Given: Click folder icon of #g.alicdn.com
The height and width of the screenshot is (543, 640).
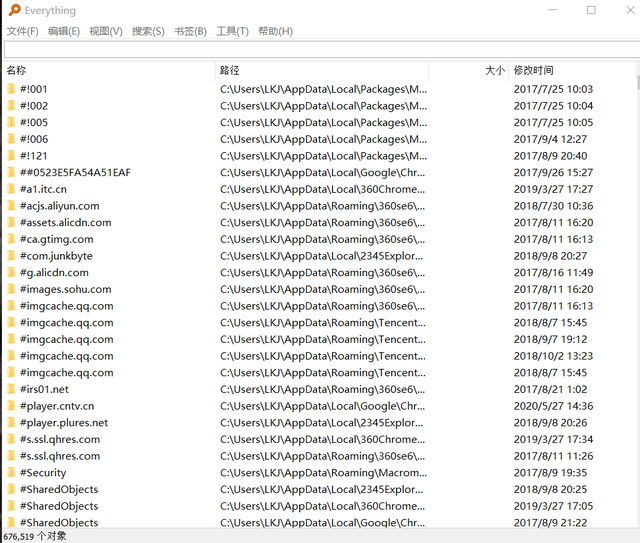Looking at the screenshot, I should click(12, 272).
